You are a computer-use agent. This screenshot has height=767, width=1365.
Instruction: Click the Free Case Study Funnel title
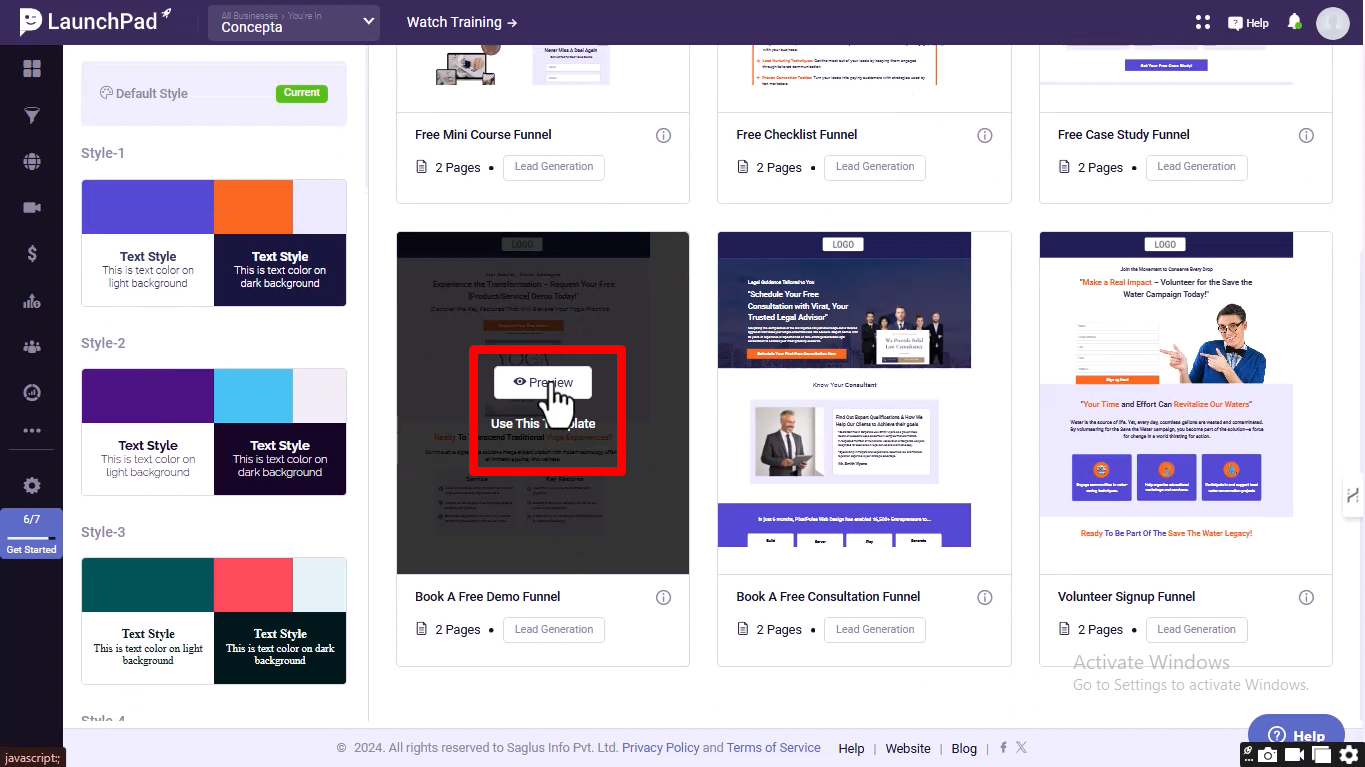point(1124,135)
